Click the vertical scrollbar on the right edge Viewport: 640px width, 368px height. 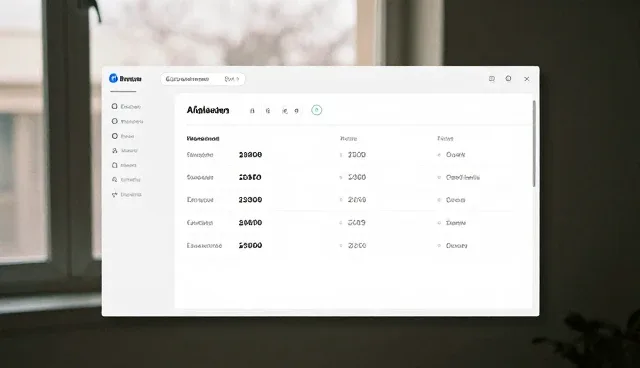pos(534,144)
